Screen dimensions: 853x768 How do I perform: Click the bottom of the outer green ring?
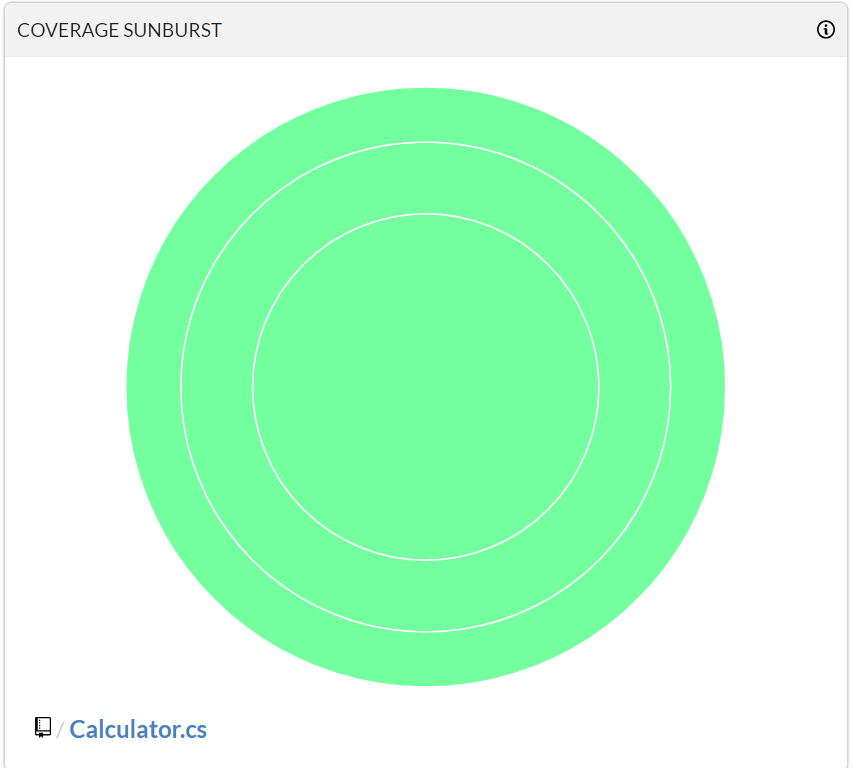tap(426, 659)
